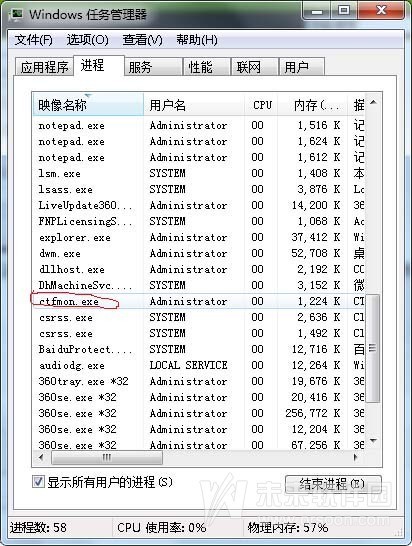This screenshot has width=412, height=546.
Task: Click the 37,412 K memory value
Action: click(316, 237)
